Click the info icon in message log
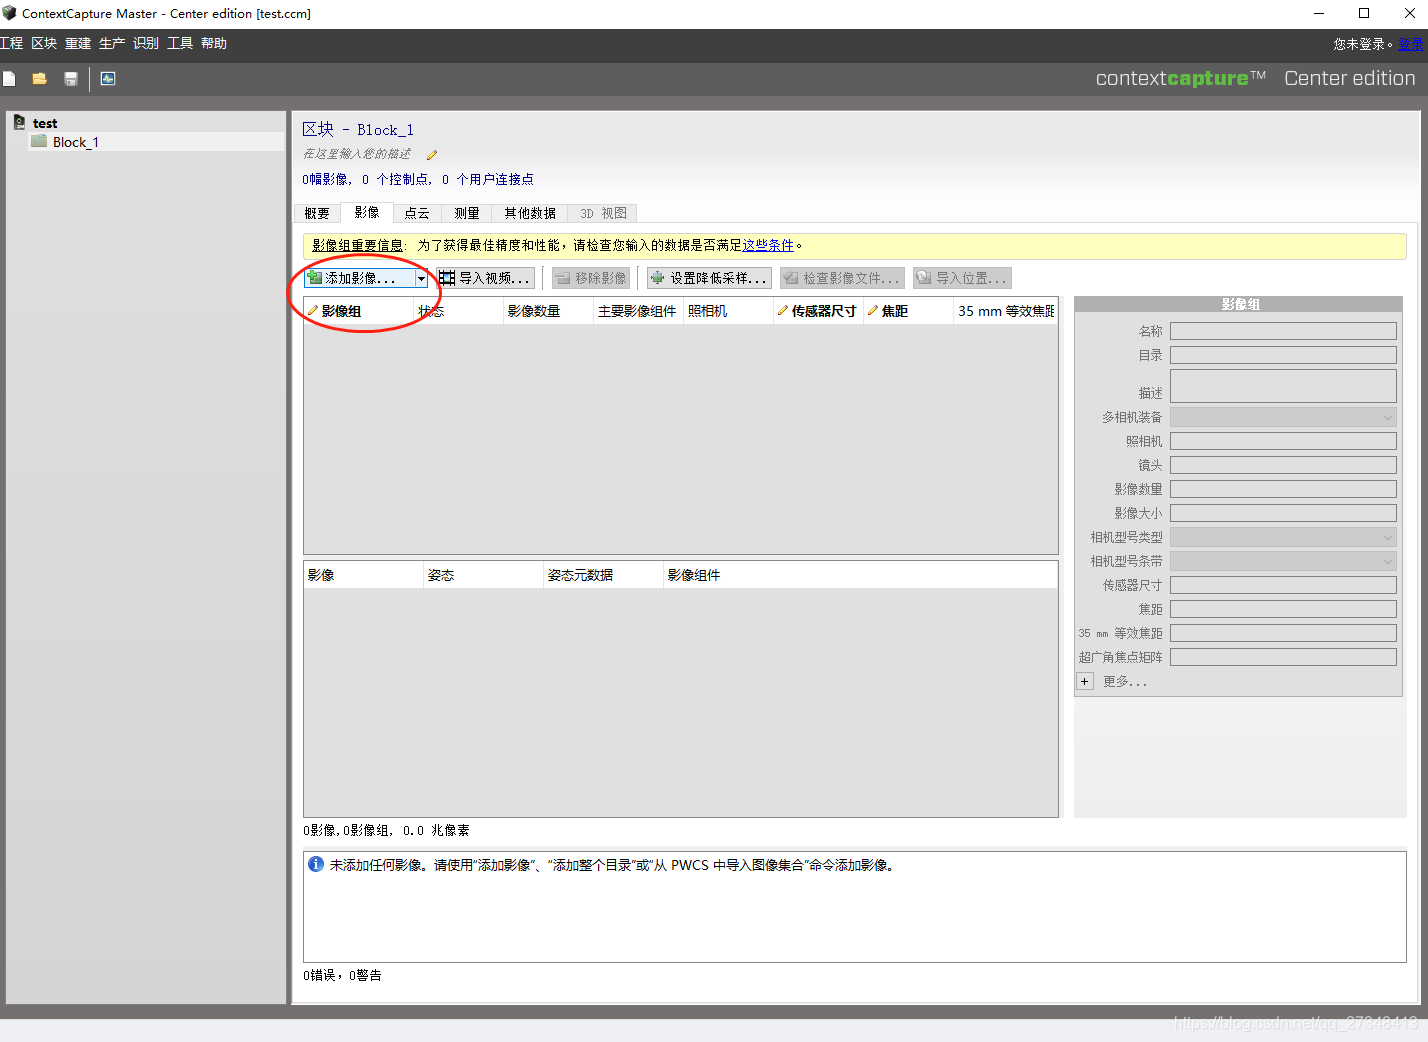The width and height of the screenshot is (1428, 1042). pyautogui.click(x=316, y=864)
